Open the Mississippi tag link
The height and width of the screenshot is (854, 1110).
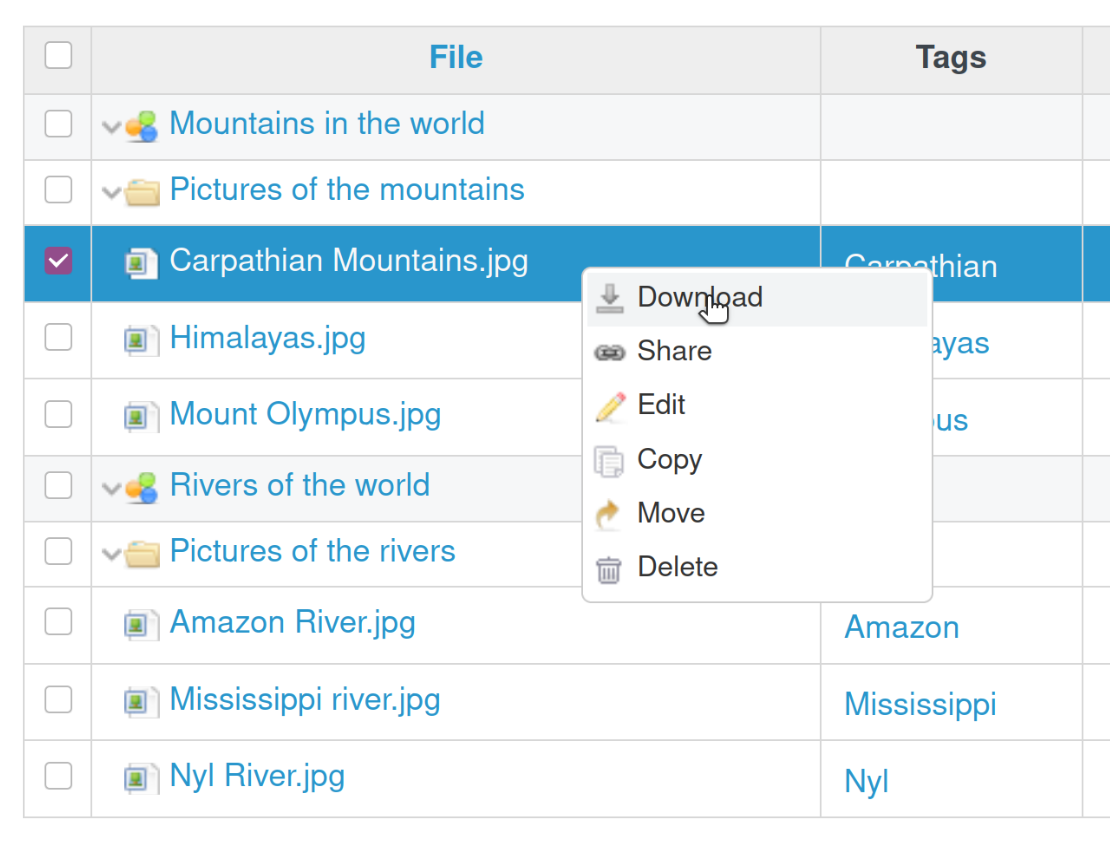click(919, 703)
